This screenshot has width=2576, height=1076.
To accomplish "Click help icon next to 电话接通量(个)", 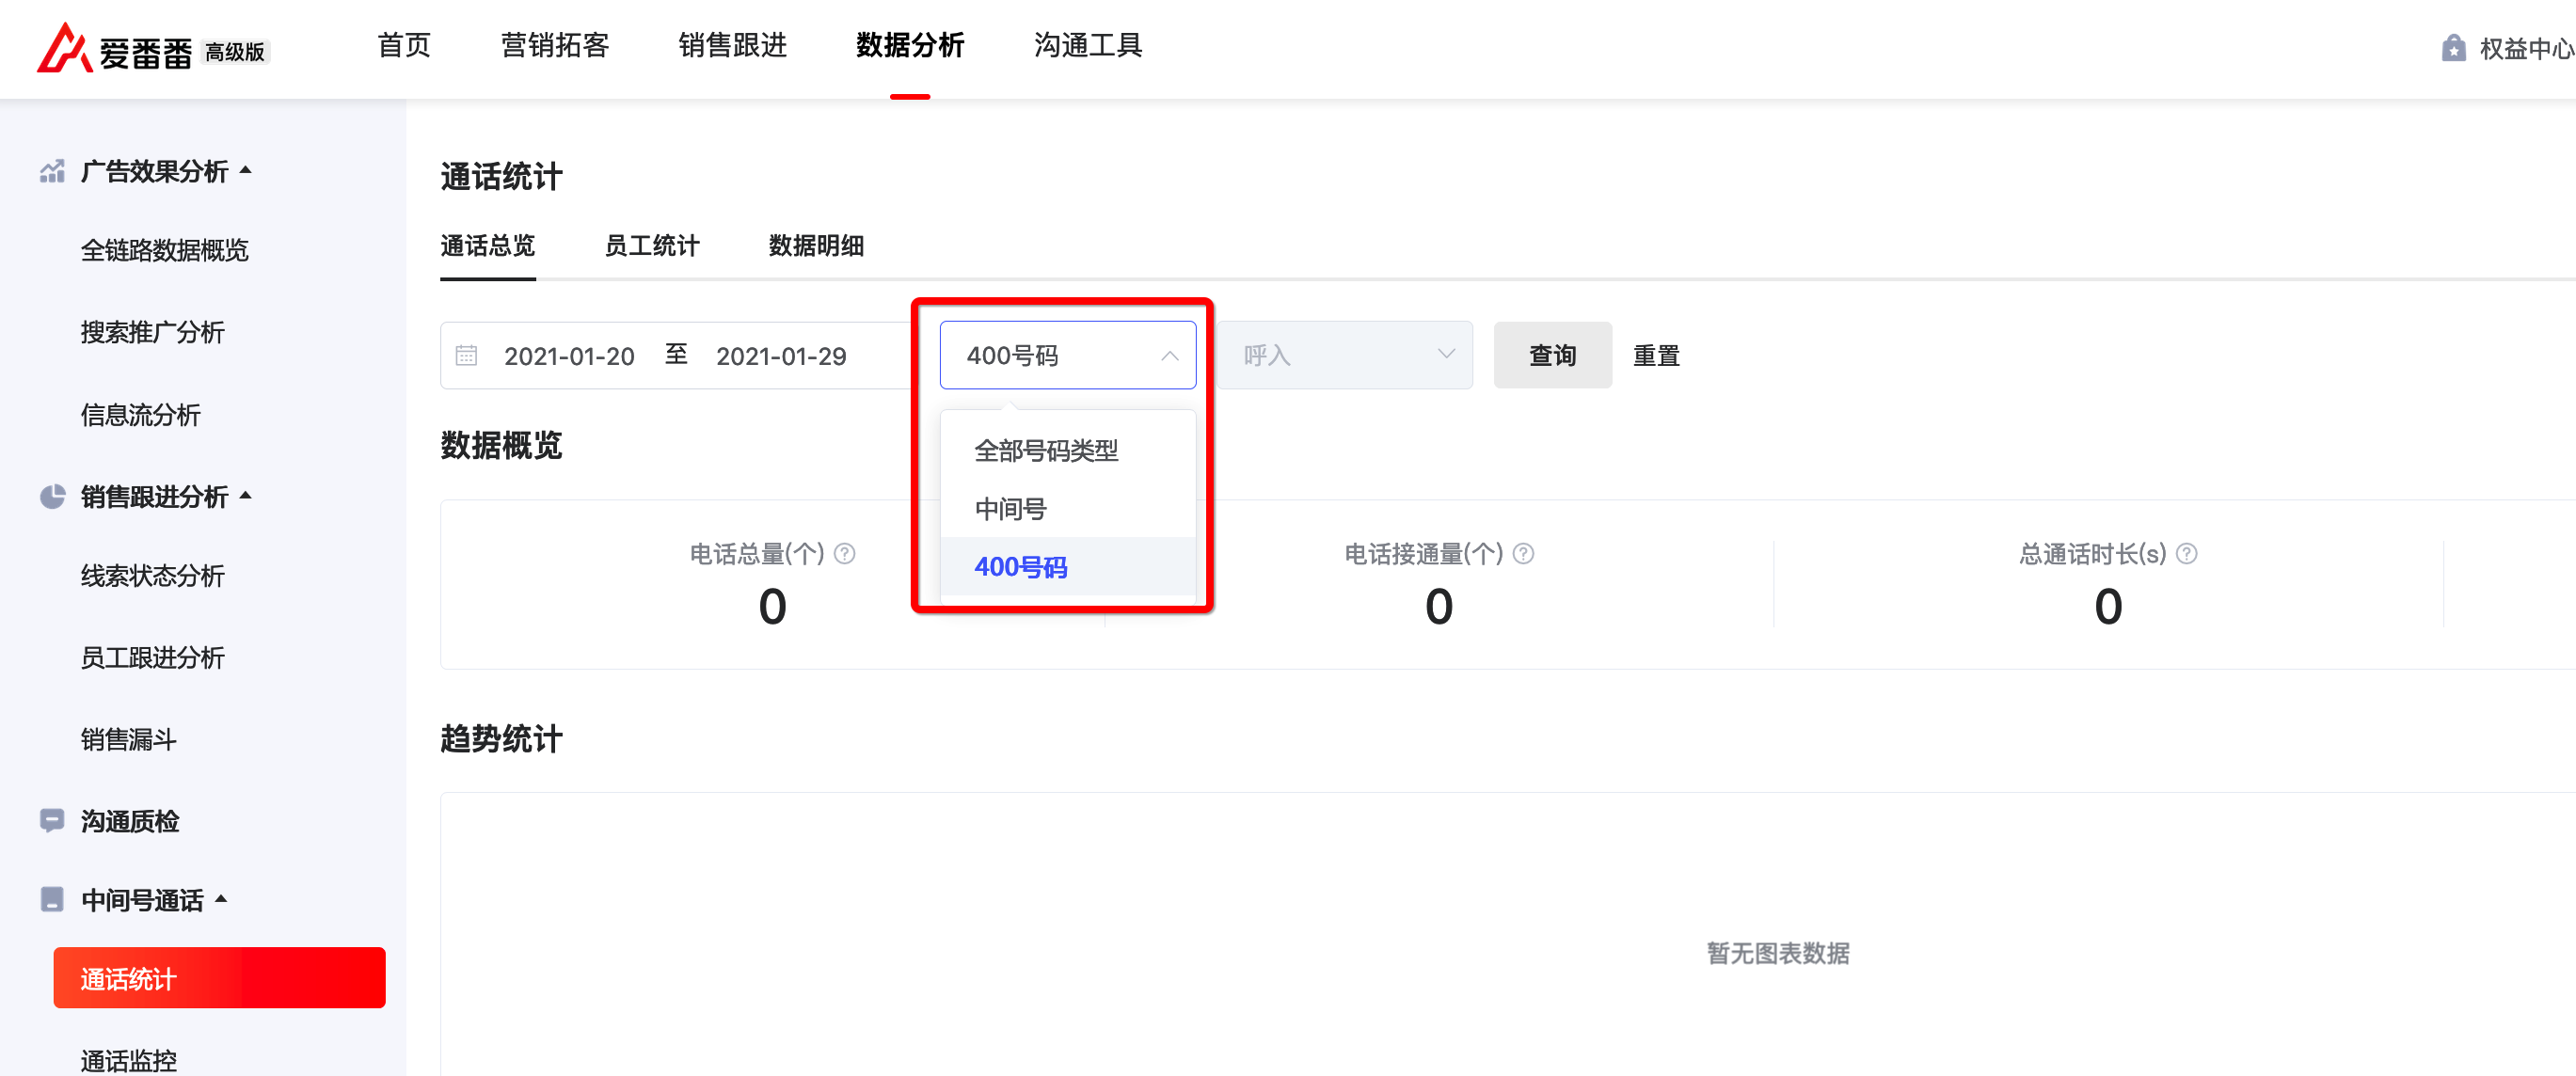I will coord(1523,554).
